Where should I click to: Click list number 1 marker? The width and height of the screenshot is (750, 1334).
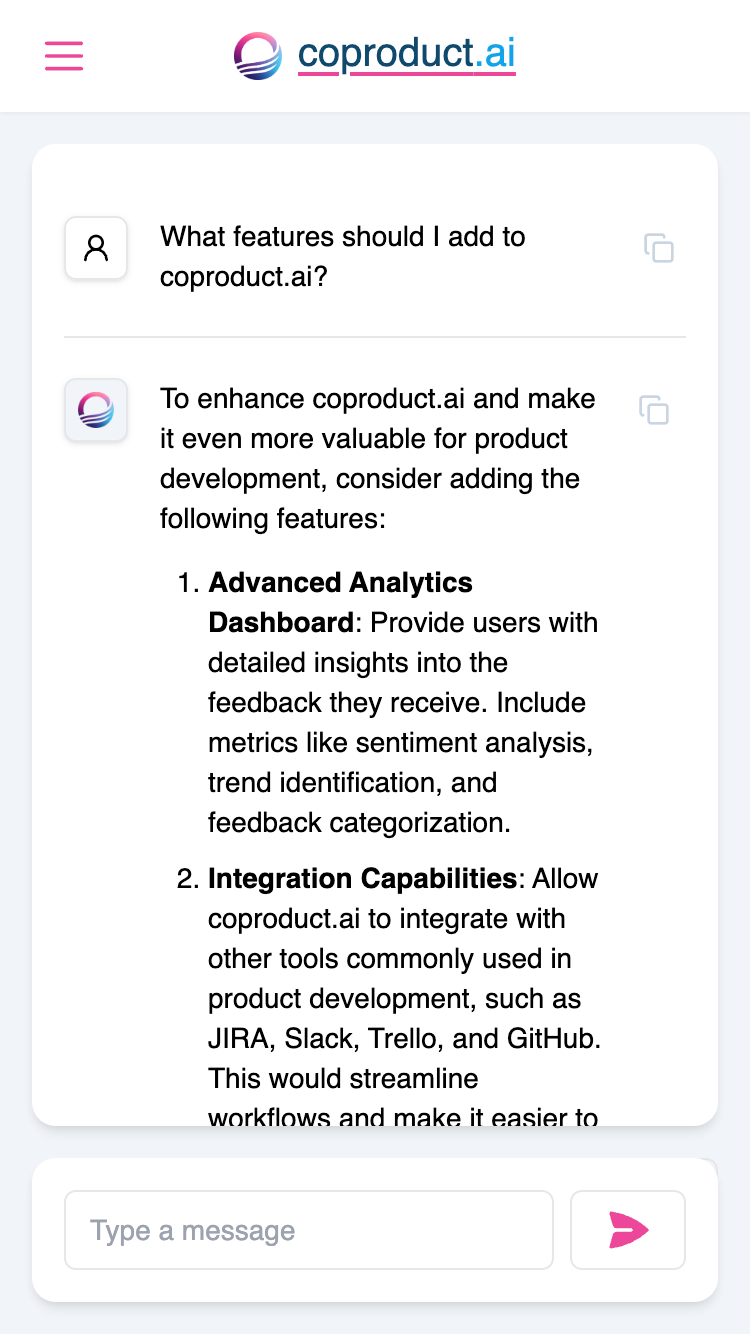(x=189, y=583)
